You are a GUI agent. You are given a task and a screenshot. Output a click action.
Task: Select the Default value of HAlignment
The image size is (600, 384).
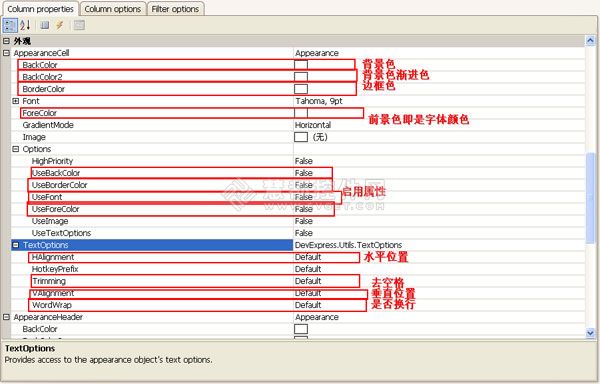[308, 257]
